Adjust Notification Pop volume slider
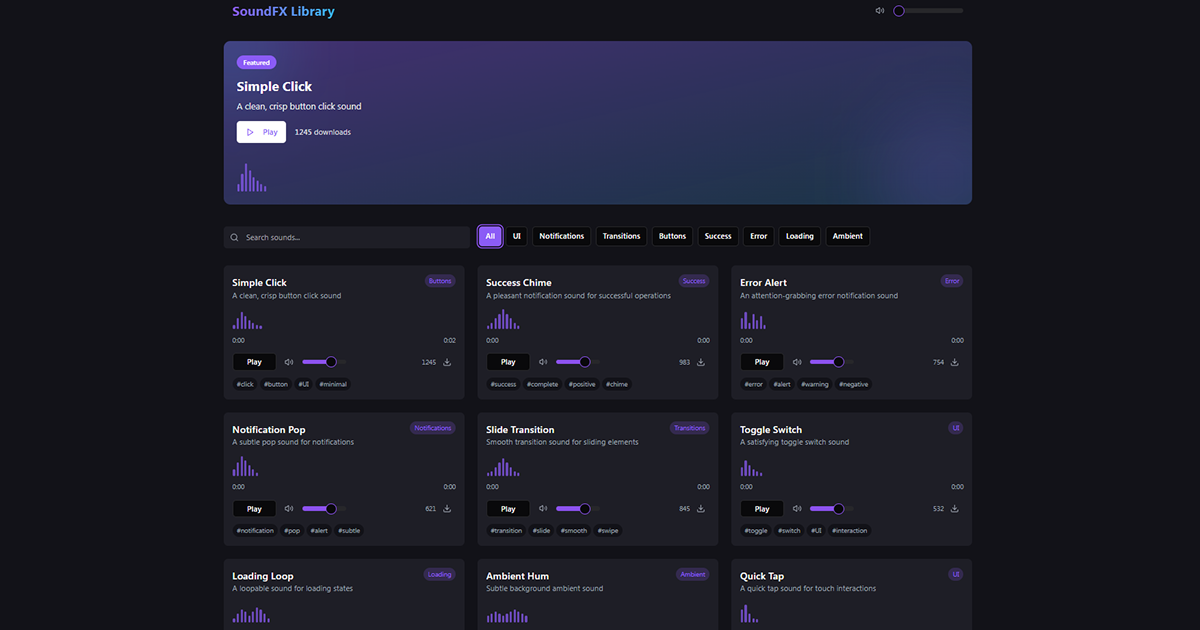Image resolution: width=1200 pixels, height=630 pixels. point(324,509)
